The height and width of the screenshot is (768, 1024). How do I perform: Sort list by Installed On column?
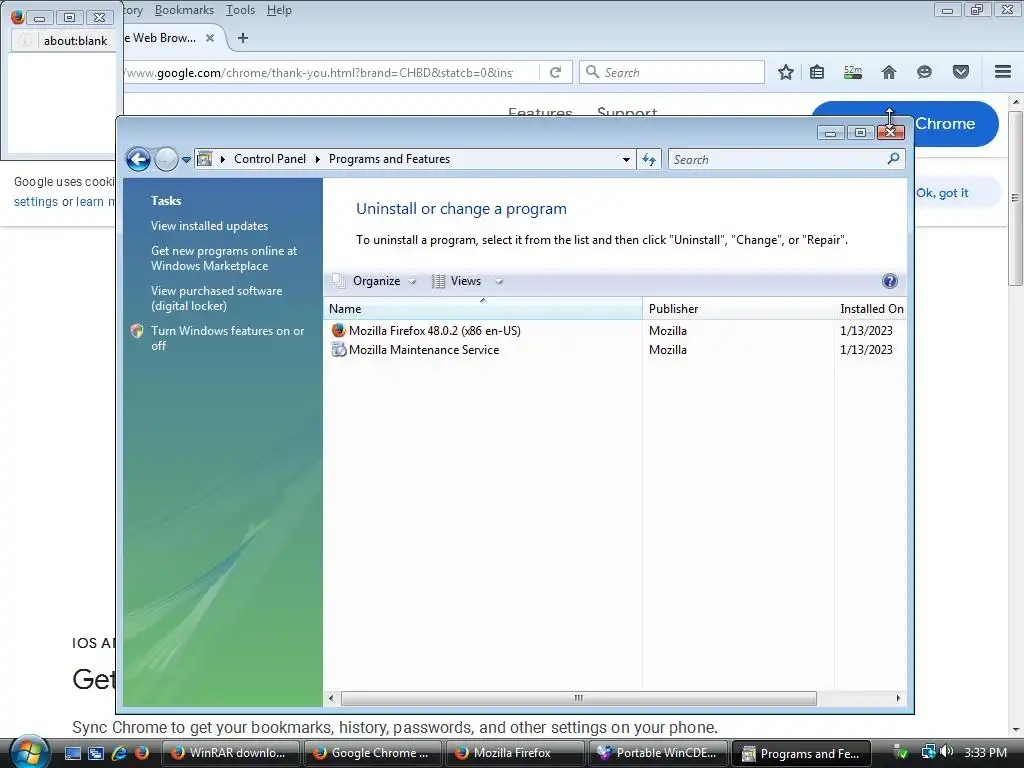click(x=871, y=309)
